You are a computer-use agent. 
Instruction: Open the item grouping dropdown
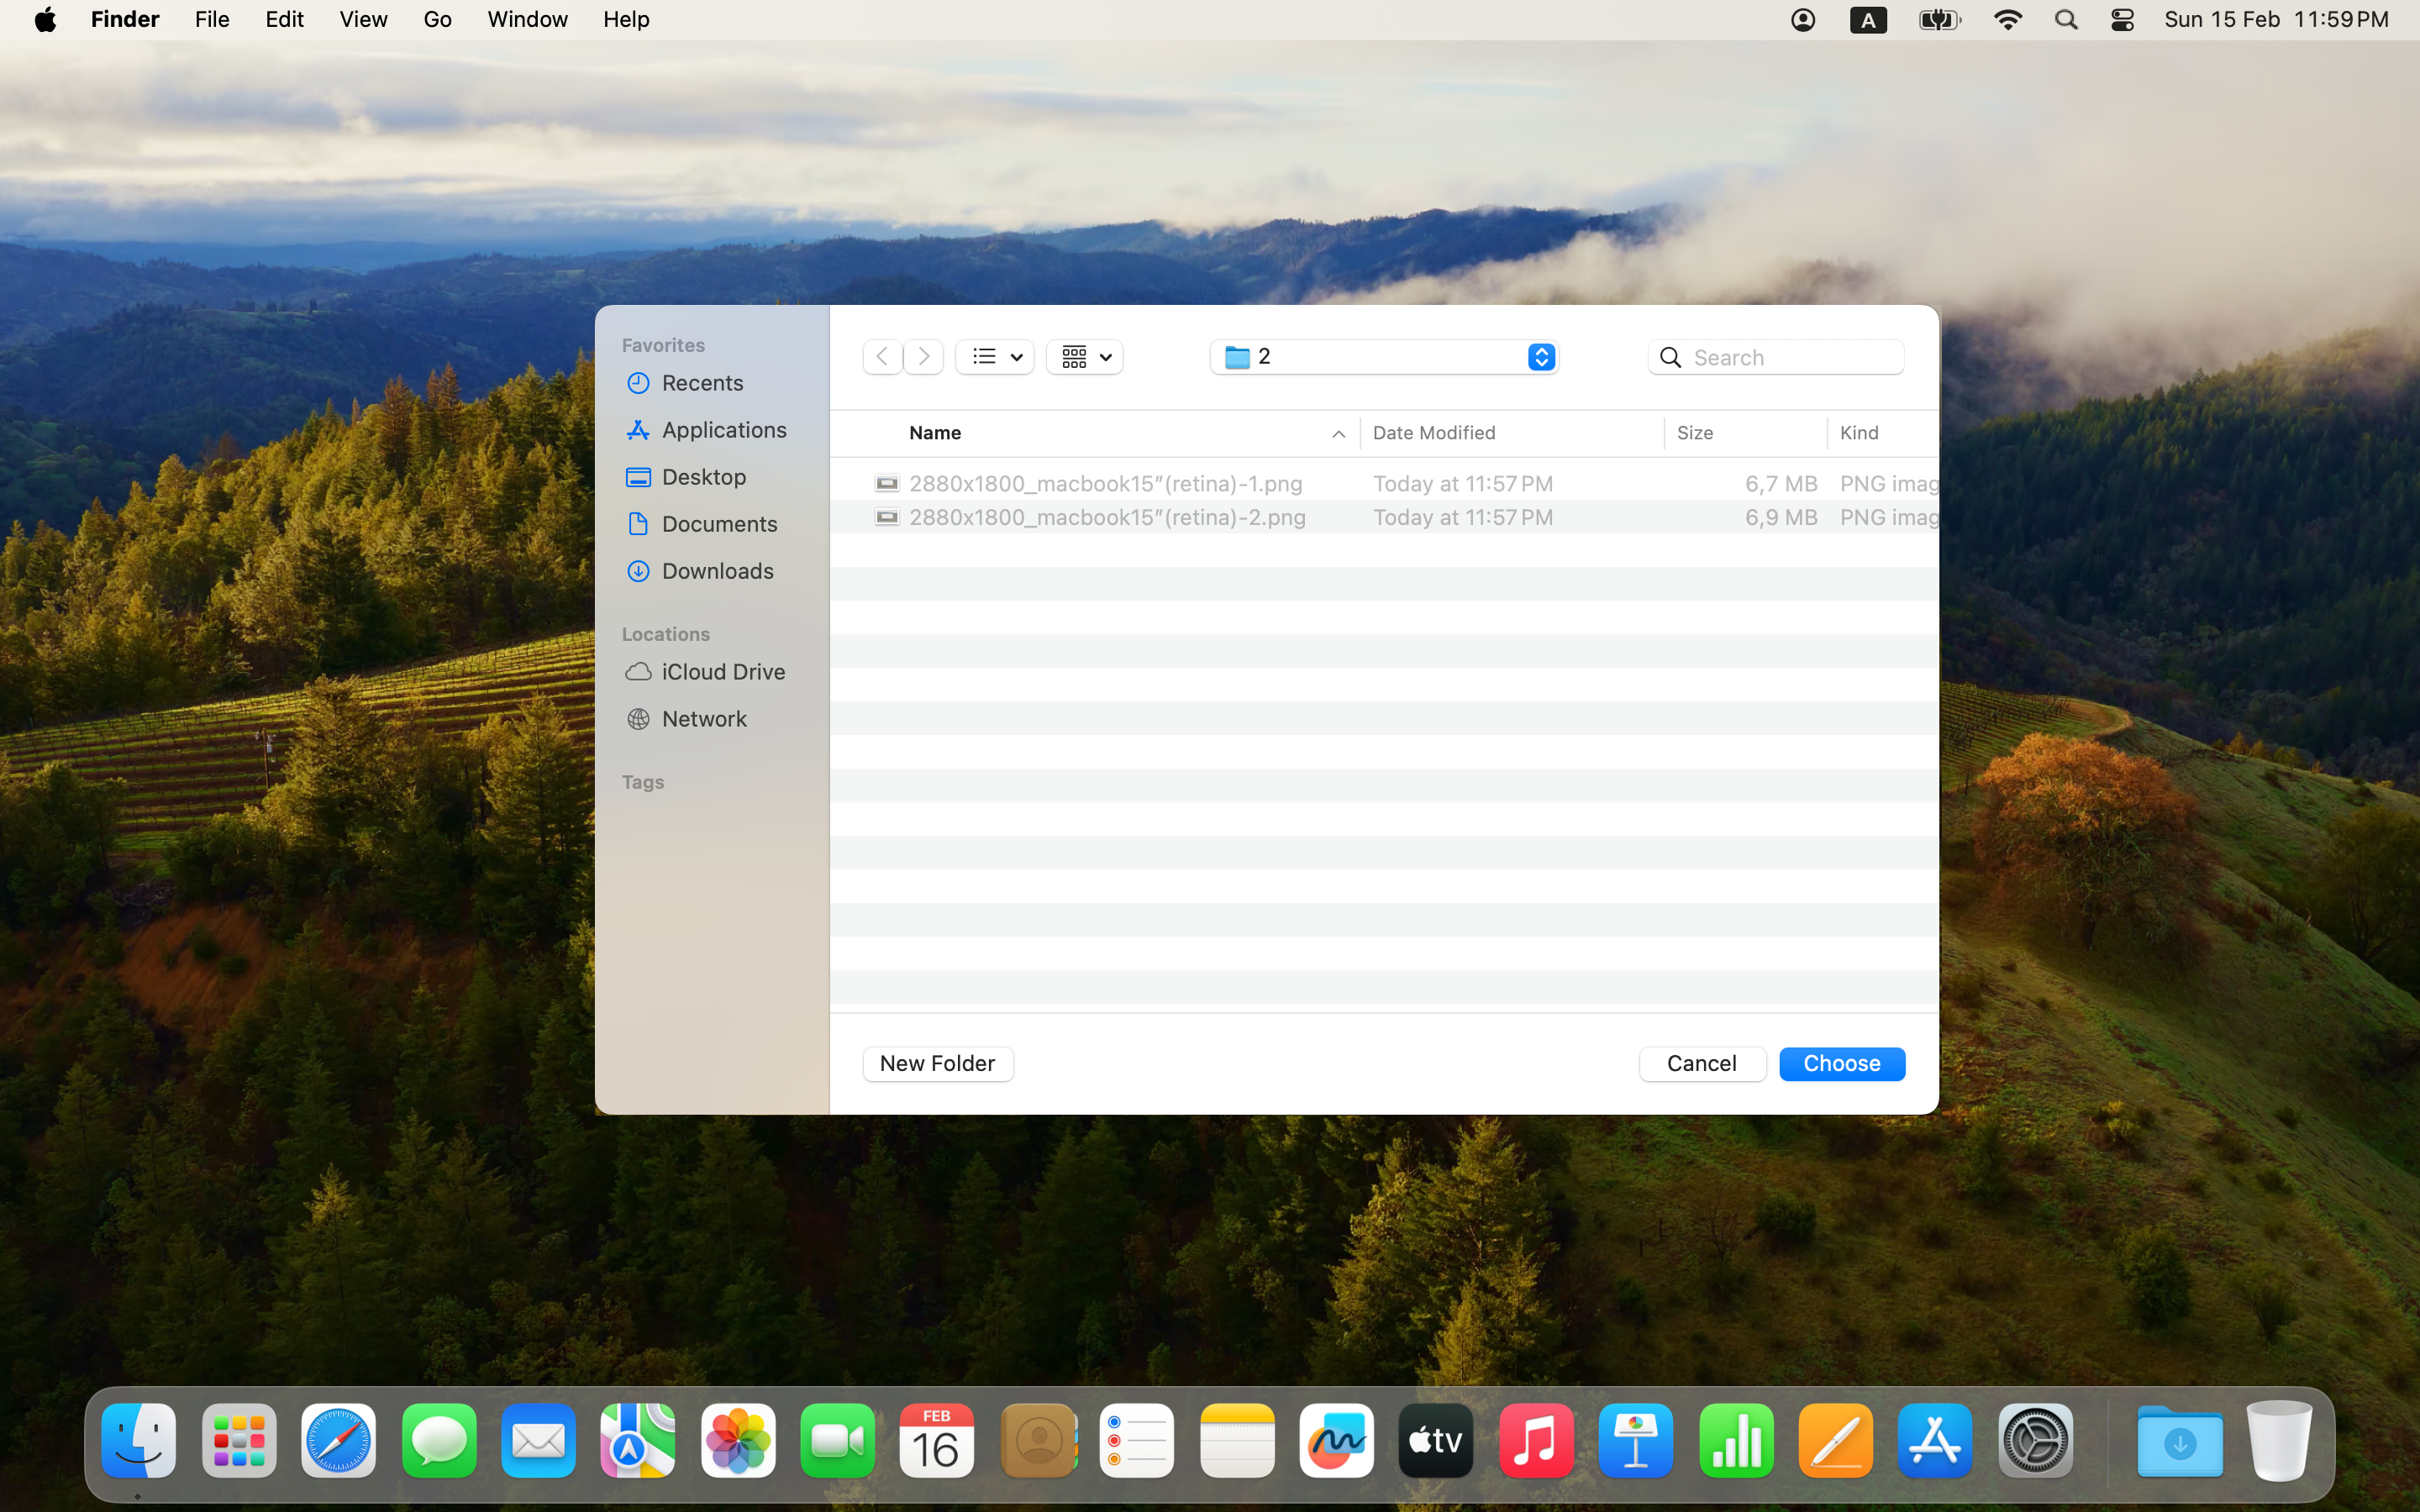click(1085, 357)
